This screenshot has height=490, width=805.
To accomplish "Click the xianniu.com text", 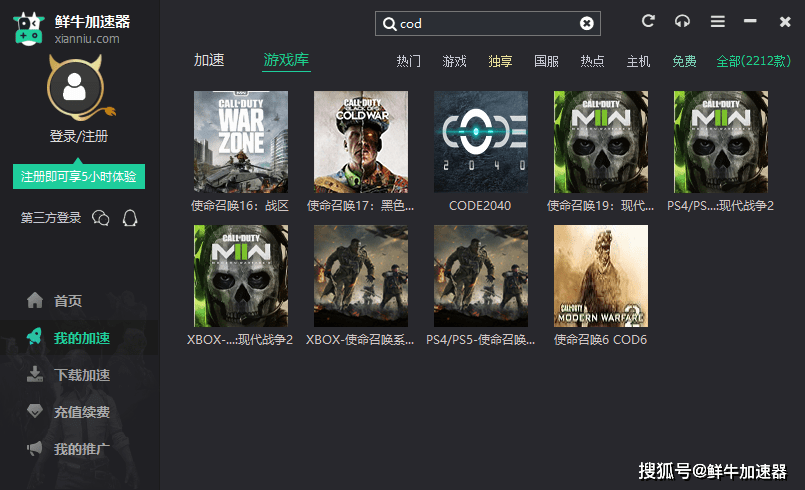I will pos(87,39).
